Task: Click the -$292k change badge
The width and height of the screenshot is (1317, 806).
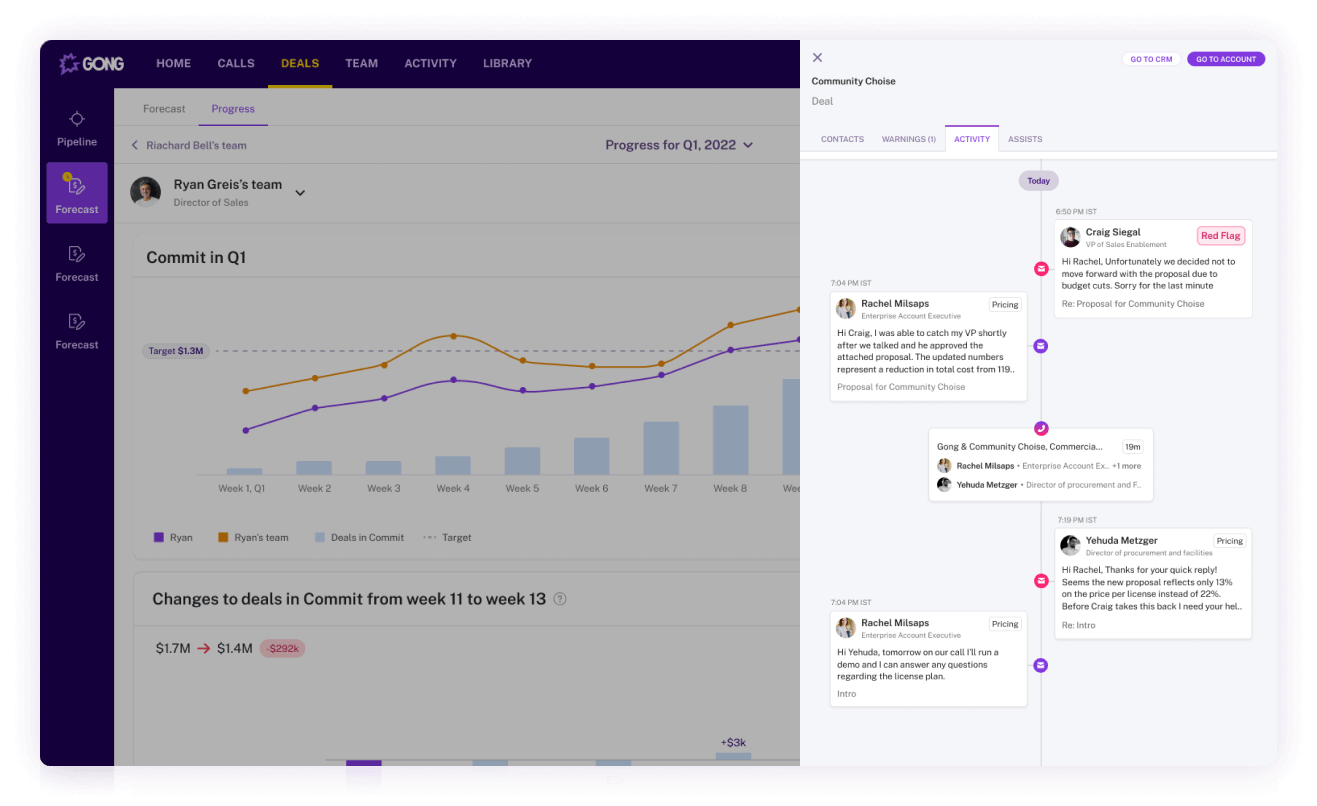Action: [x=282, y=648]
